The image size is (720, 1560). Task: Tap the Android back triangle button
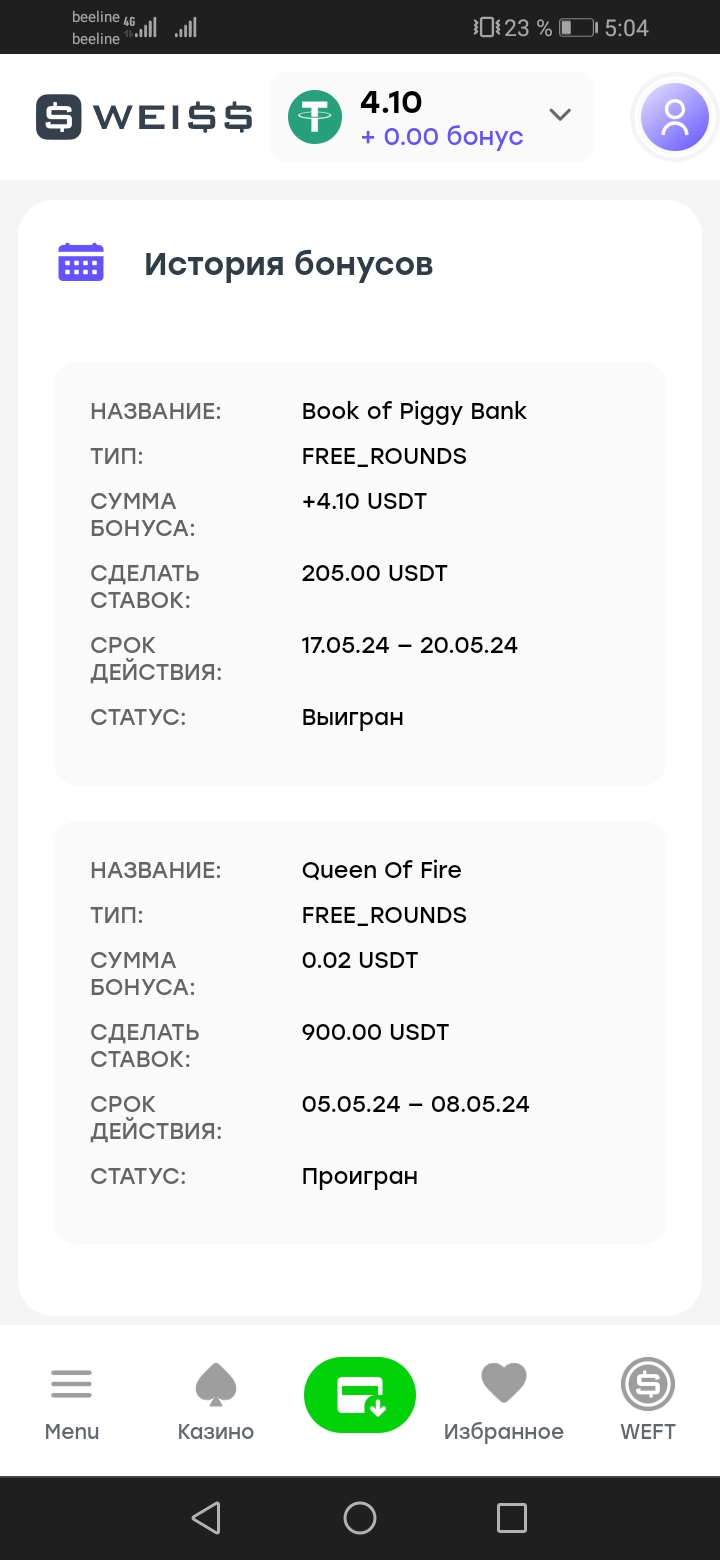pos(206,1518)
